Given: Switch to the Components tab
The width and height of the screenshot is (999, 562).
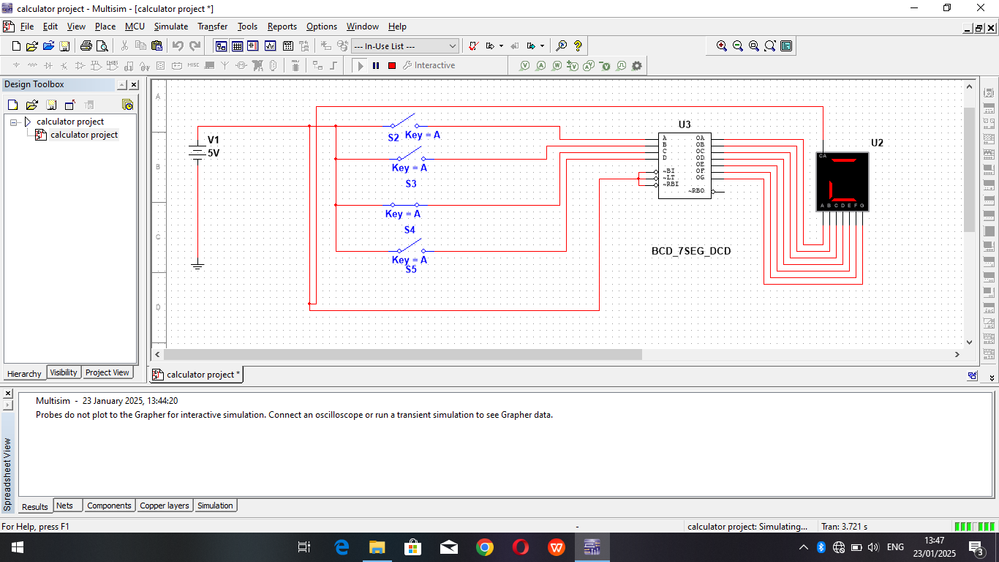Looking at the screenshot, I should tap(109, 506).
